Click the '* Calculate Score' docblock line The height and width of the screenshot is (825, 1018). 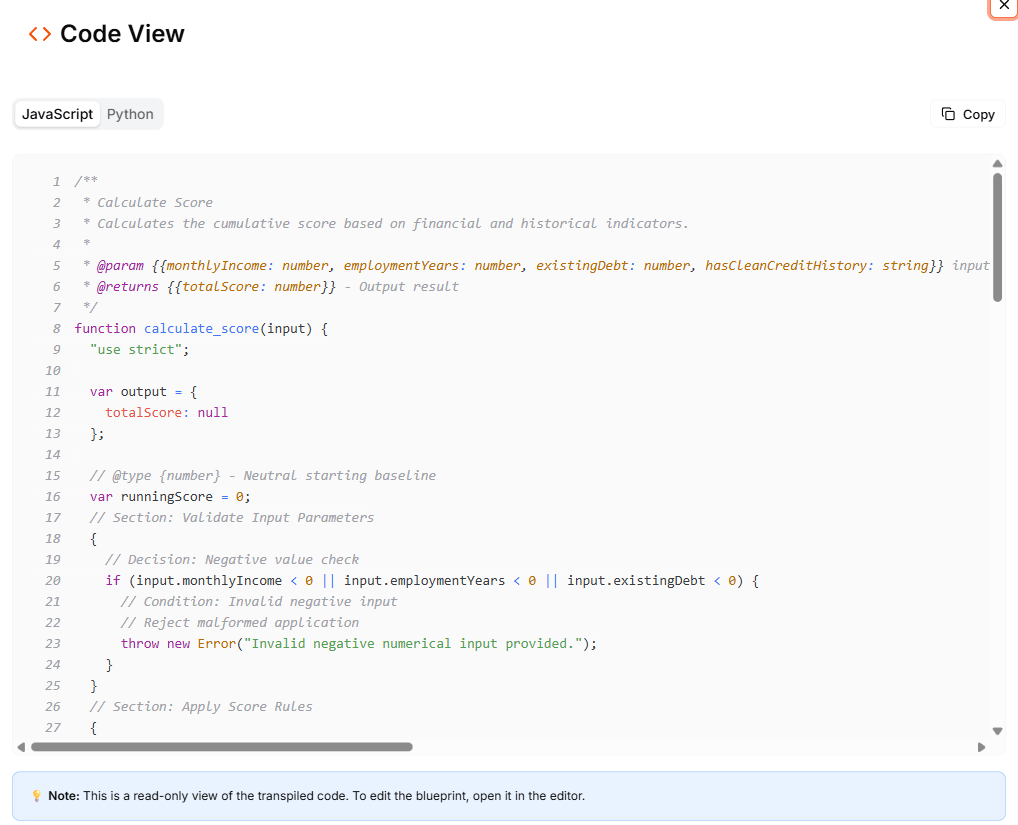pyautogui.click(x=147, y=203)
